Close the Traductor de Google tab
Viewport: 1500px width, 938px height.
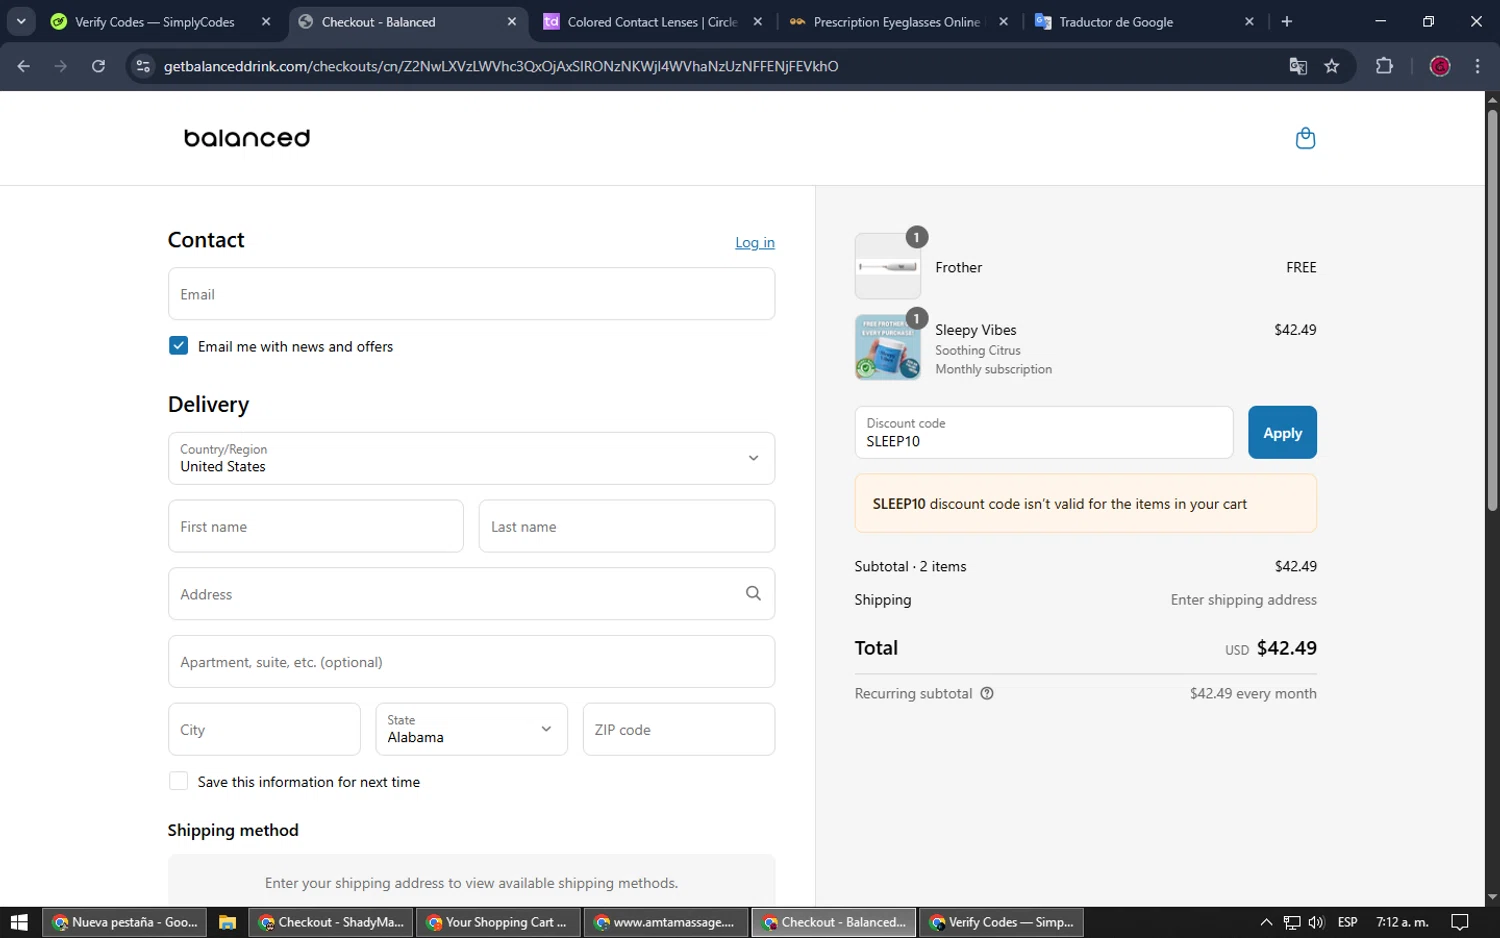1249,21
